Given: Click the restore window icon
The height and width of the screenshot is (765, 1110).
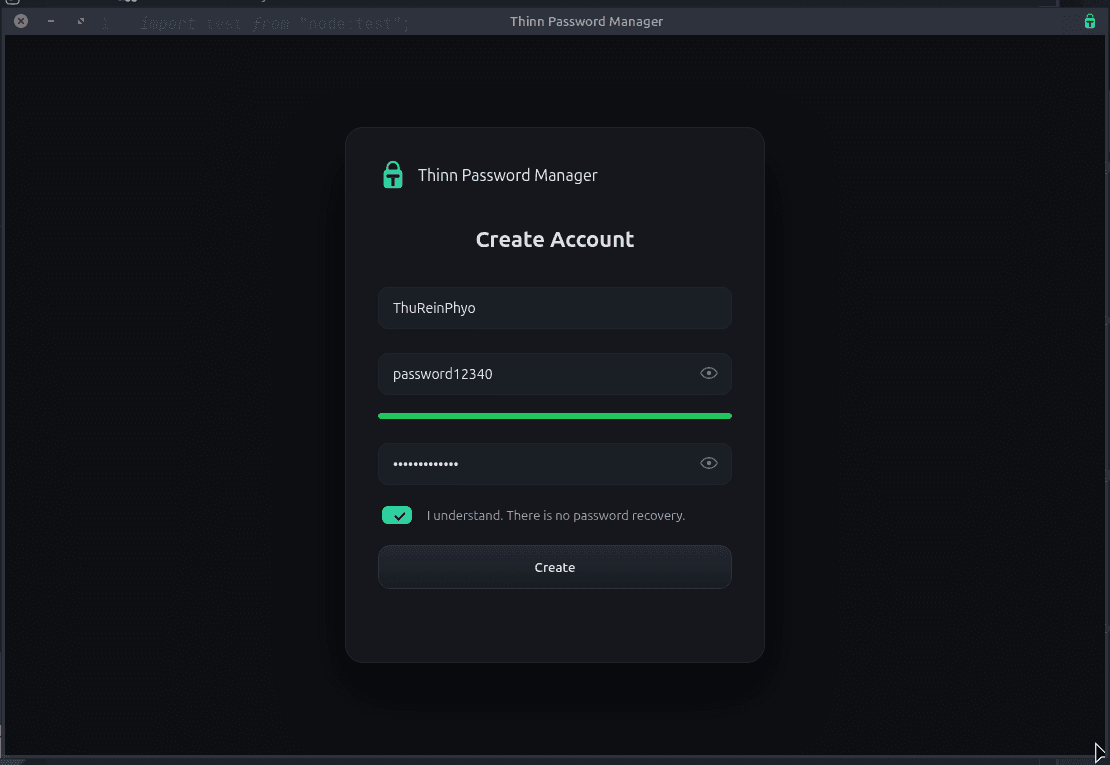Looking at the screenshot, I should [79, 20].
